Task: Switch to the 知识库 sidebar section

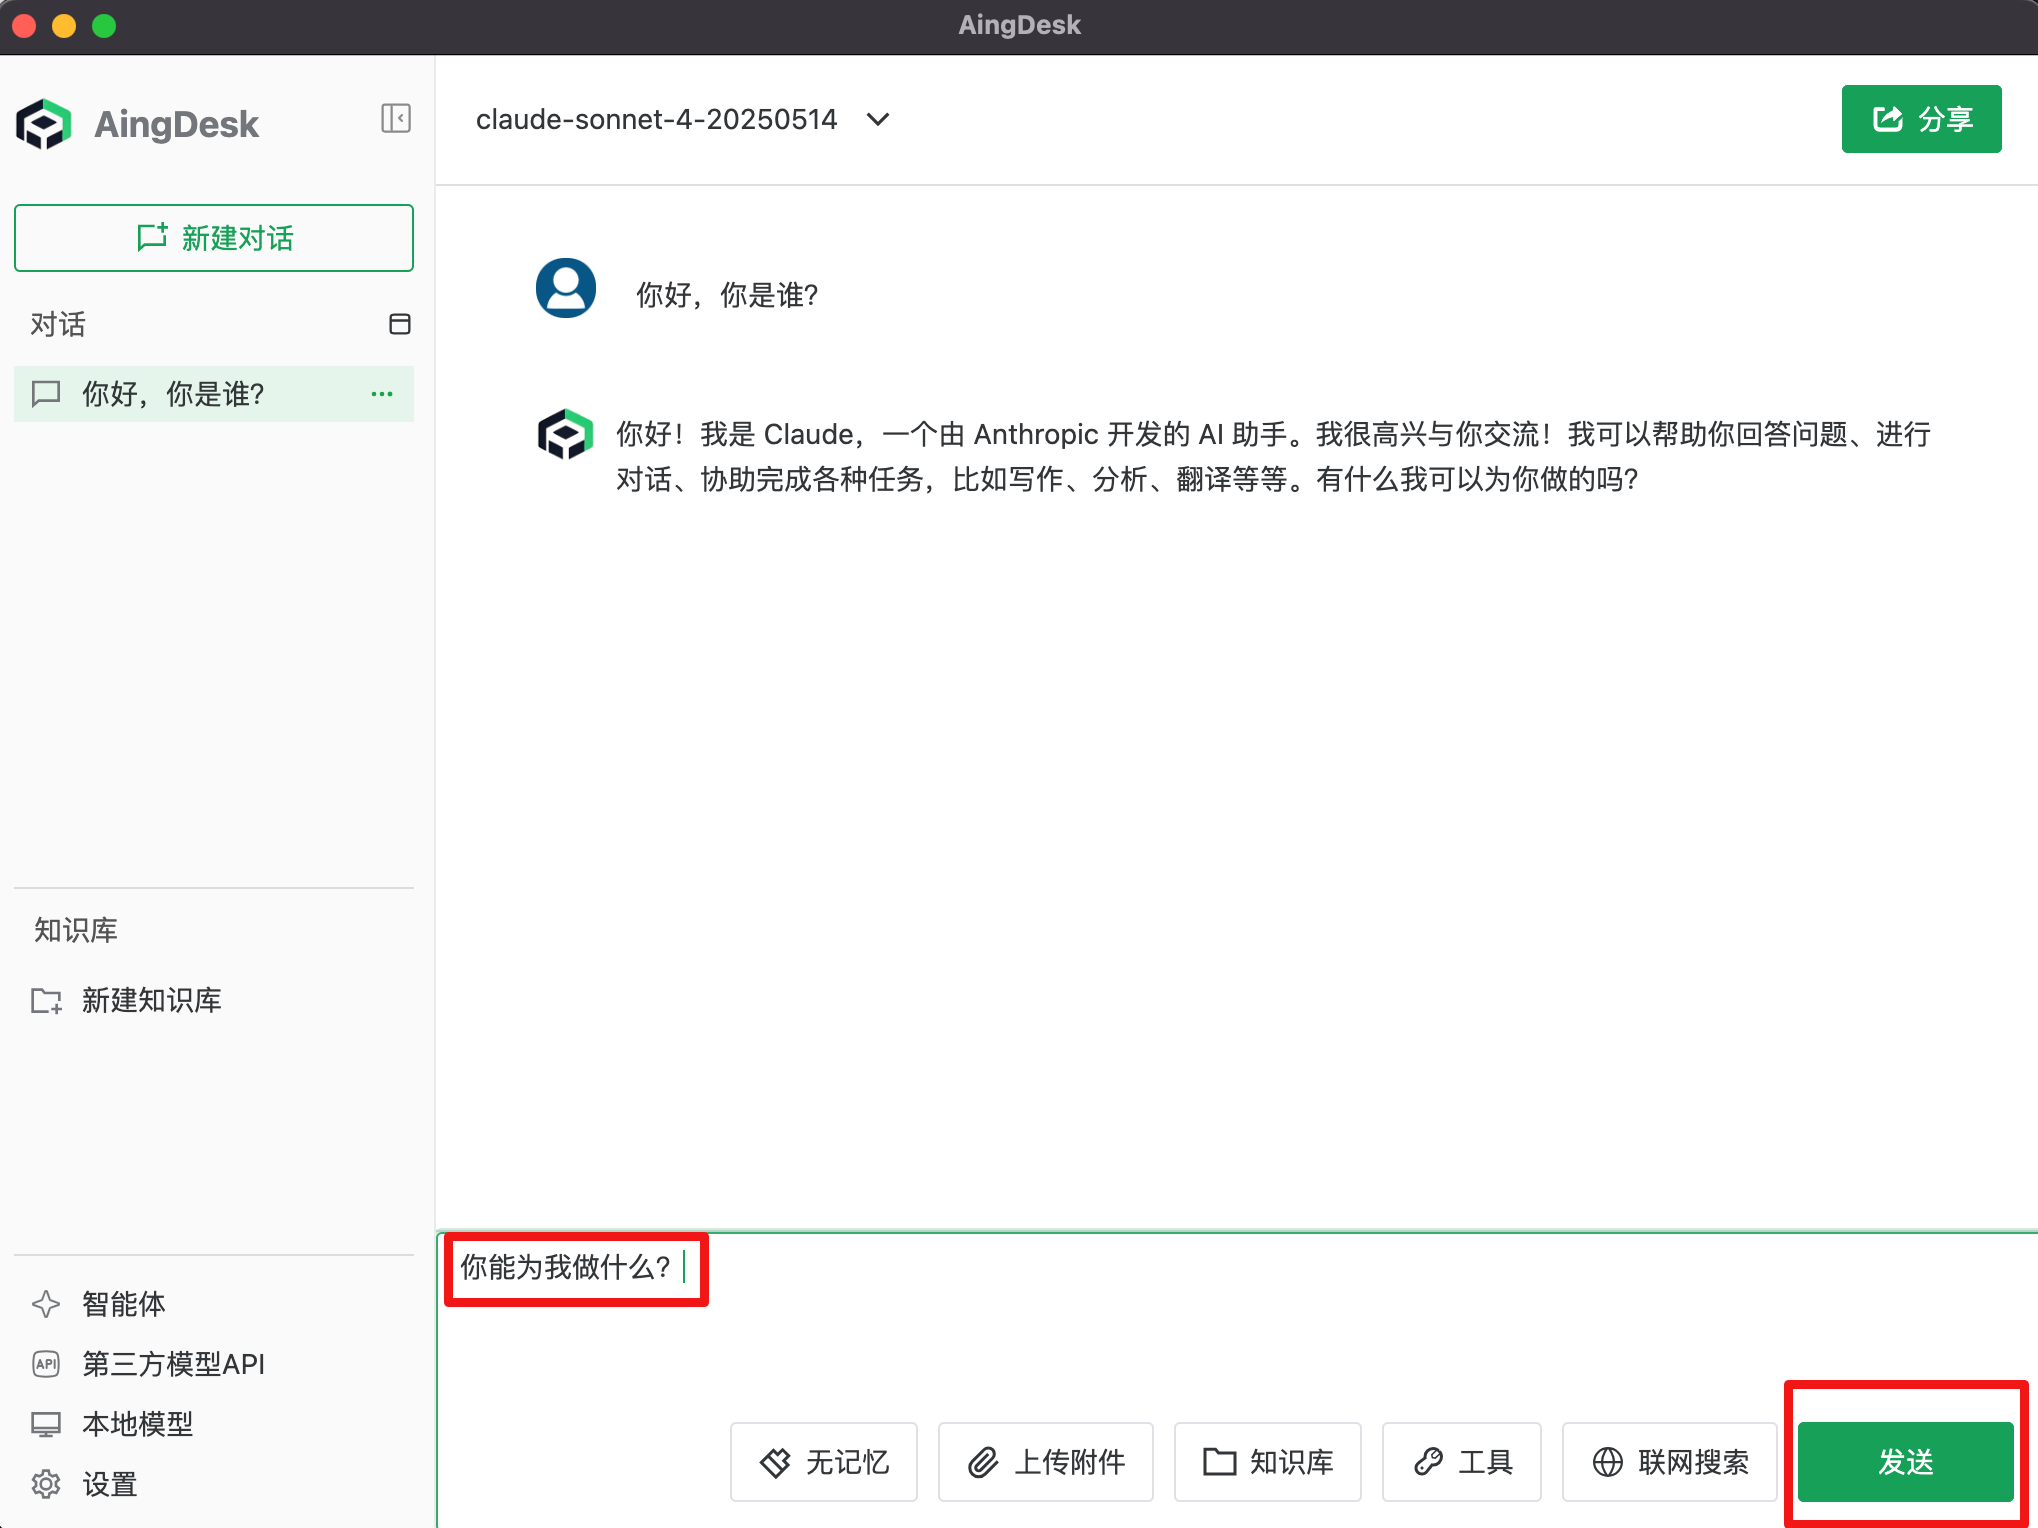Action: tap(74, 930)
